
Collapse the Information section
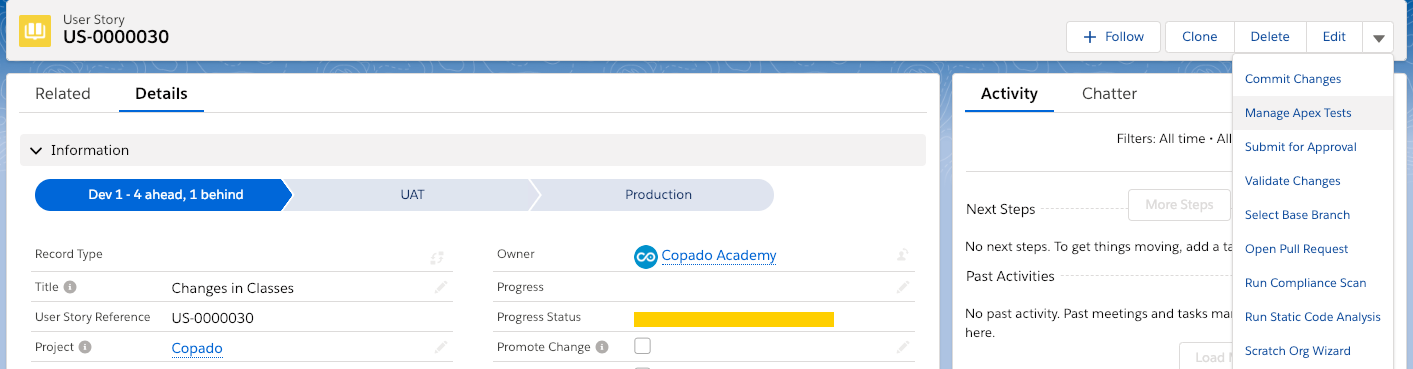click(x=36, y=150)
